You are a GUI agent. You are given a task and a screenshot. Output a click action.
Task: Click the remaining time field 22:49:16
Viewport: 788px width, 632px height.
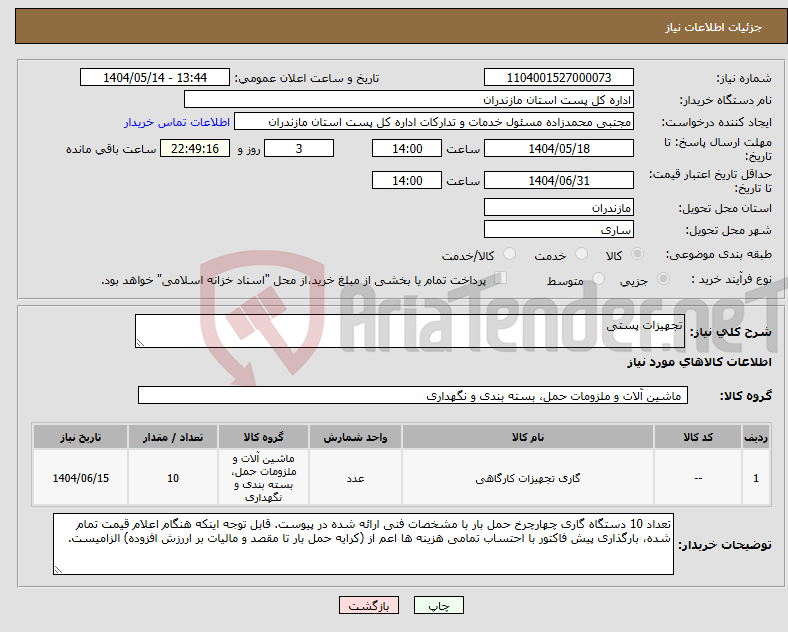coord(194,148)
